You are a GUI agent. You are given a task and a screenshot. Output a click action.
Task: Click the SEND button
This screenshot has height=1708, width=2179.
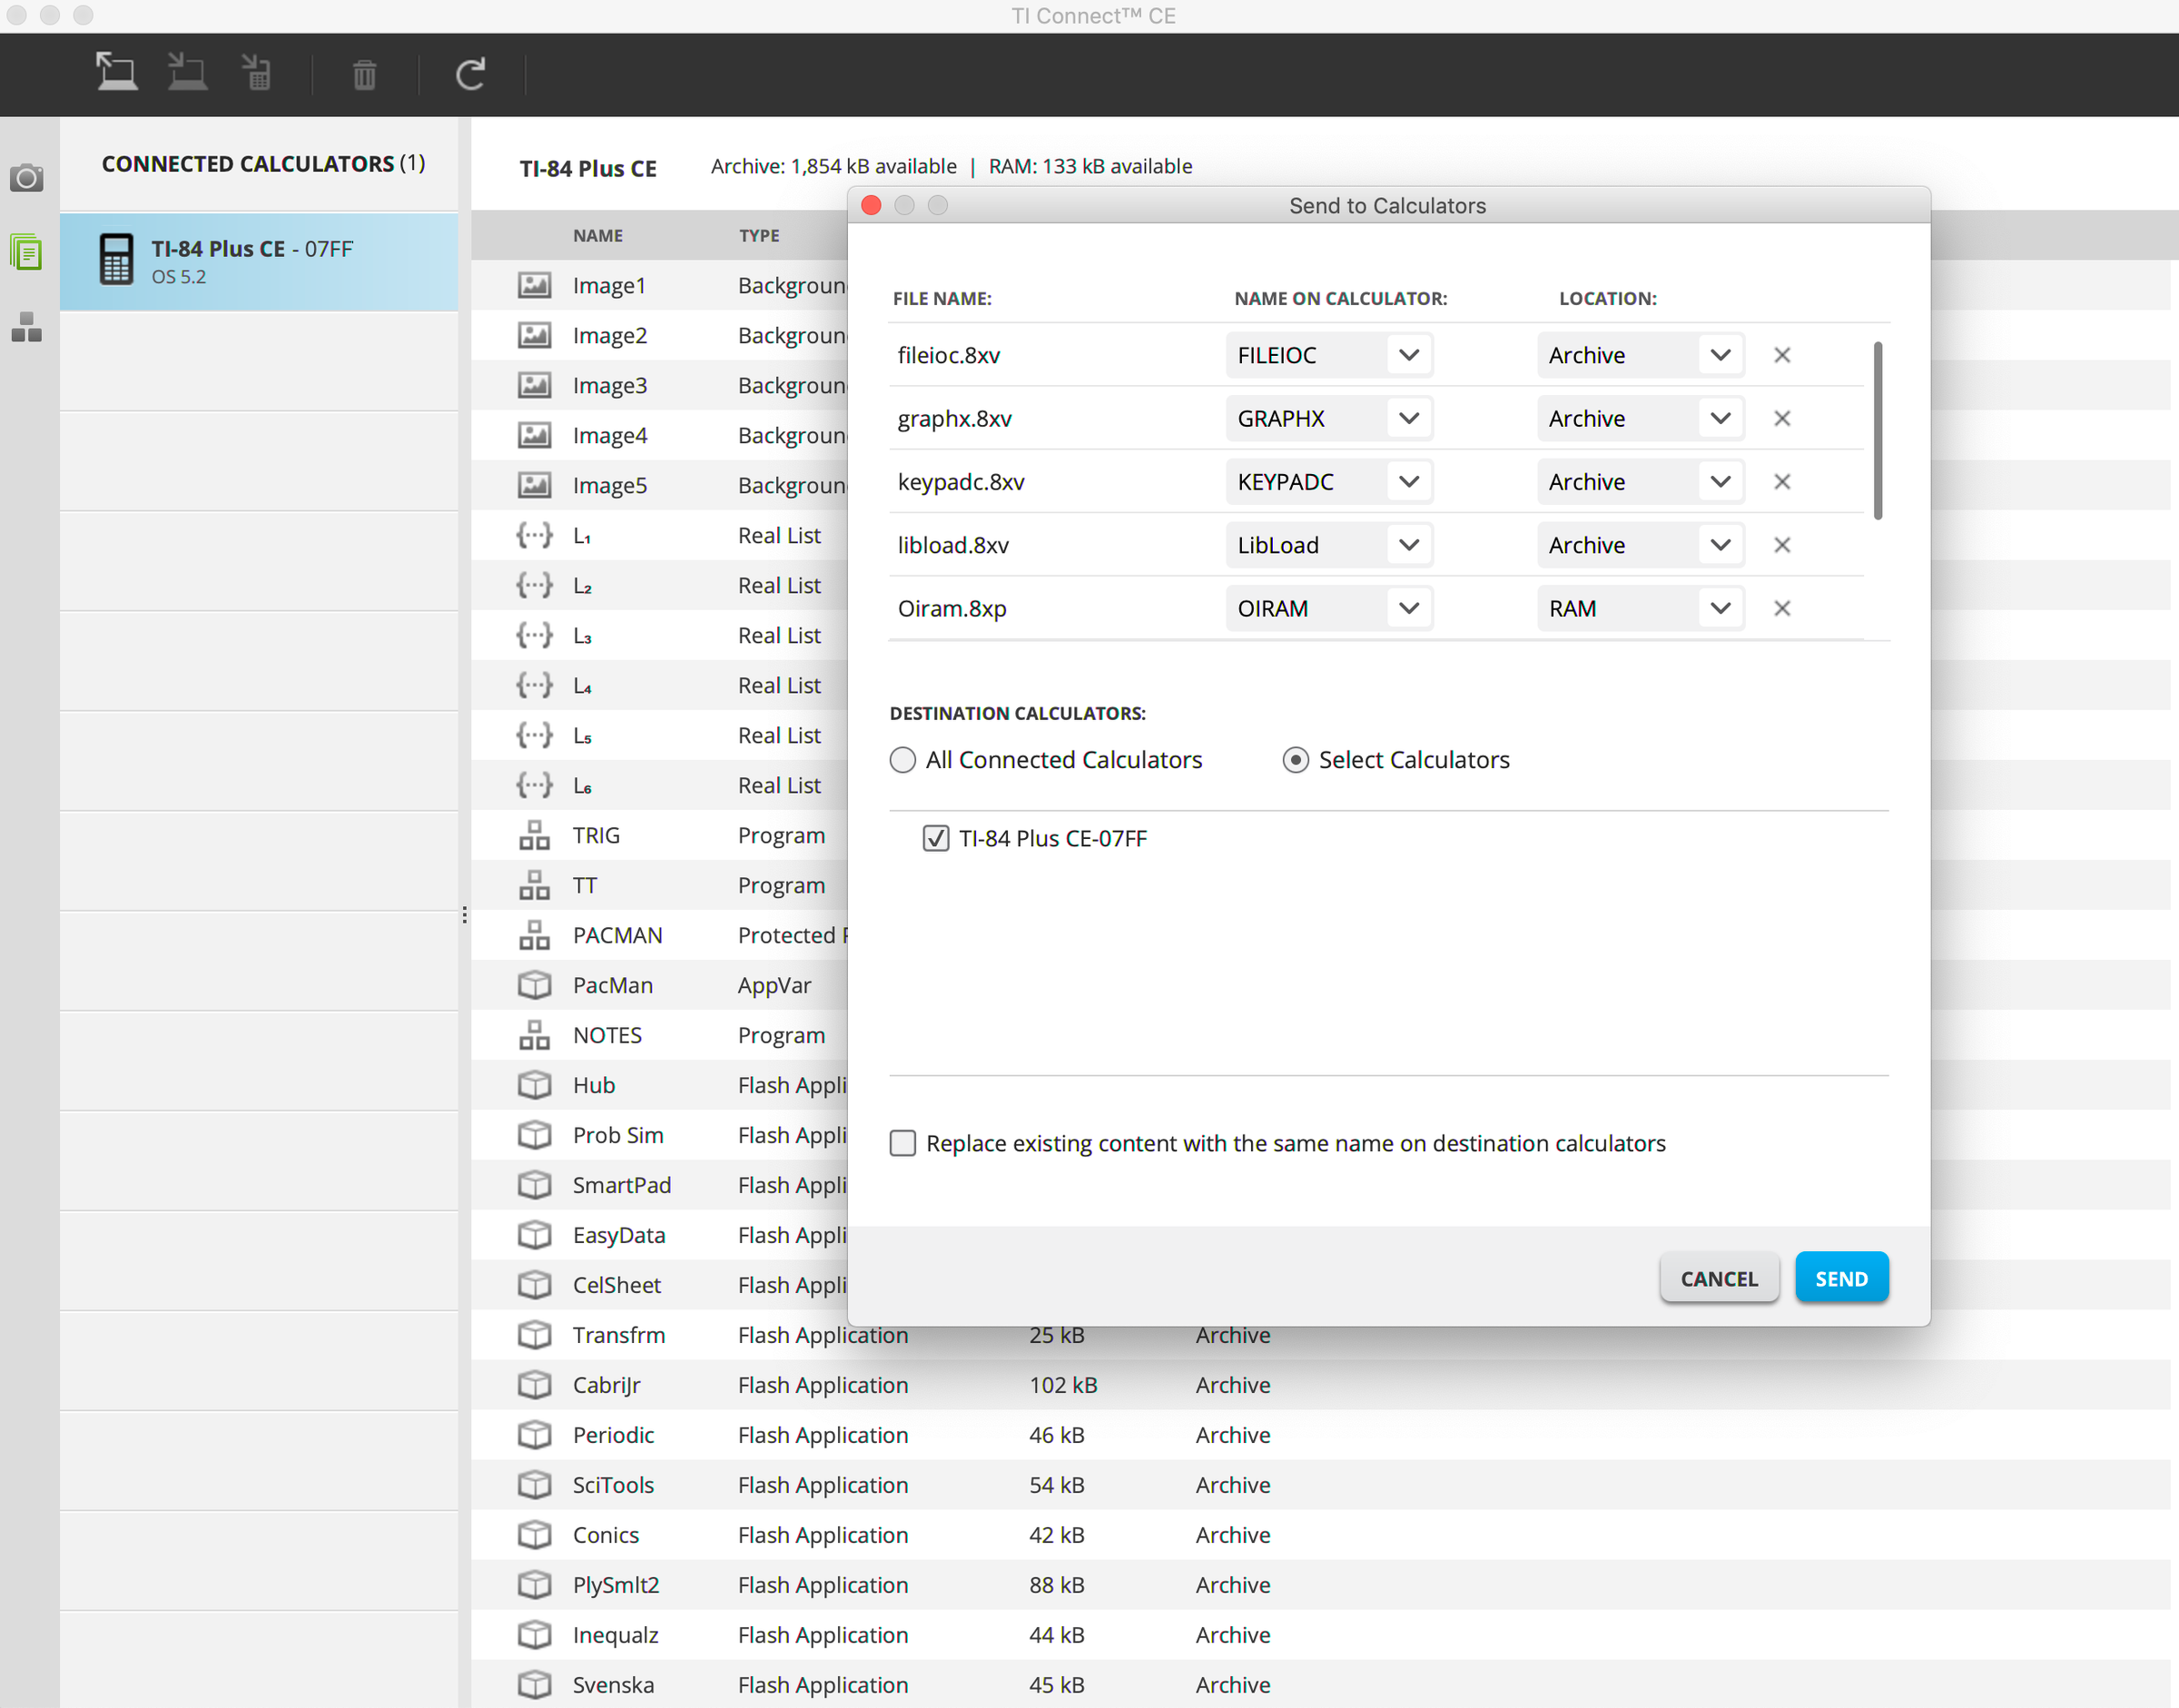[1840, 1278]
